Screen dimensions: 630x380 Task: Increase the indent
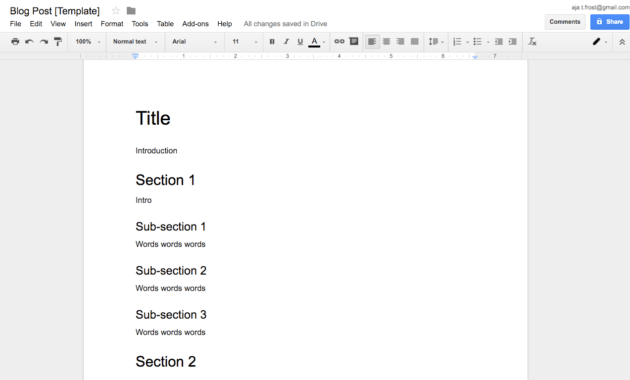(513, 41)
